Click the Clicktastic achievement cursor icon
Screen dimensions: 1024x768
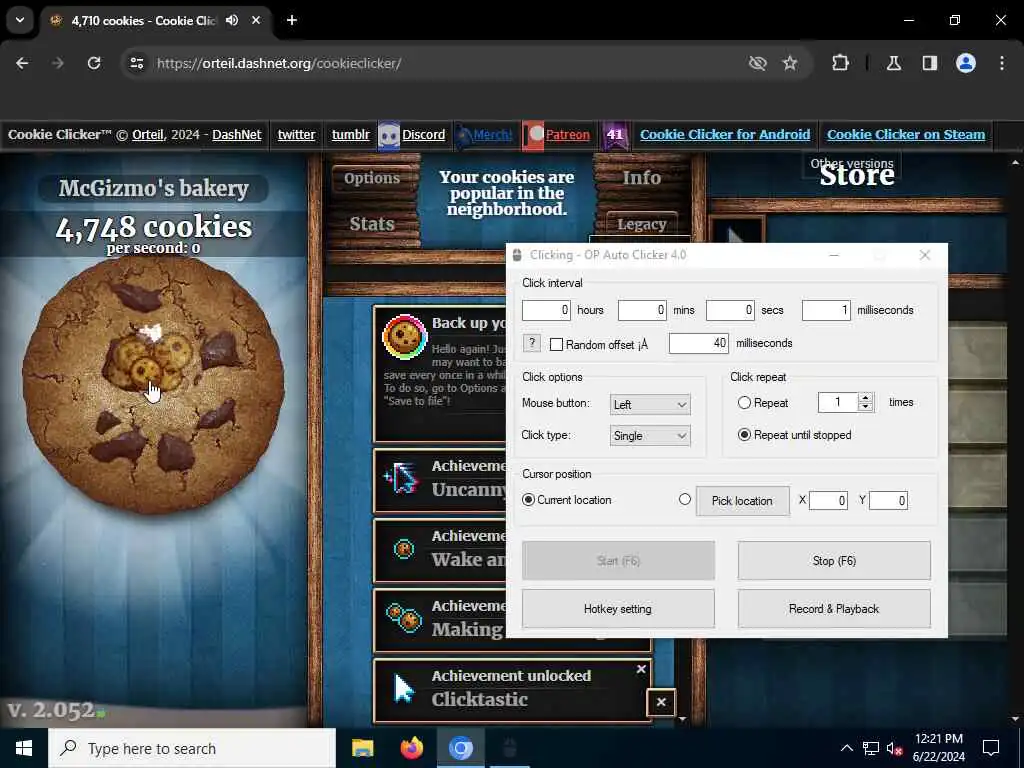(x=404, y=689)
